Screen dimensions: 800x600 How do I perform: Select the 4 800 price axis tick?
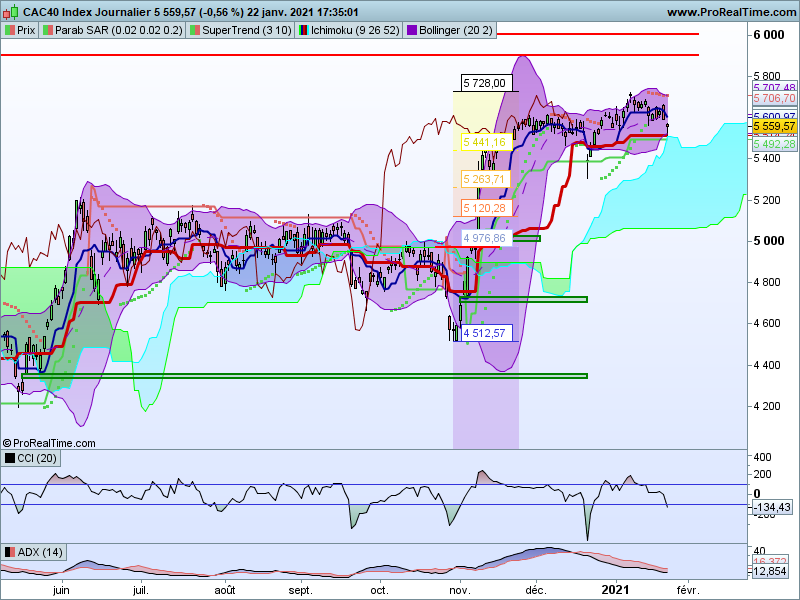767,282
